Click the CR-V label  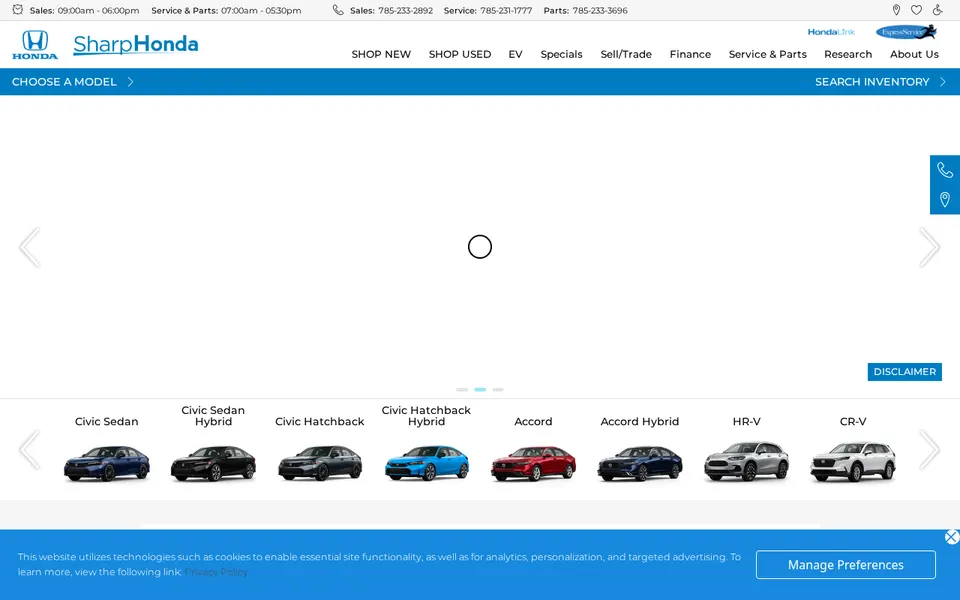pyautogui.click(x=853, y=421)
